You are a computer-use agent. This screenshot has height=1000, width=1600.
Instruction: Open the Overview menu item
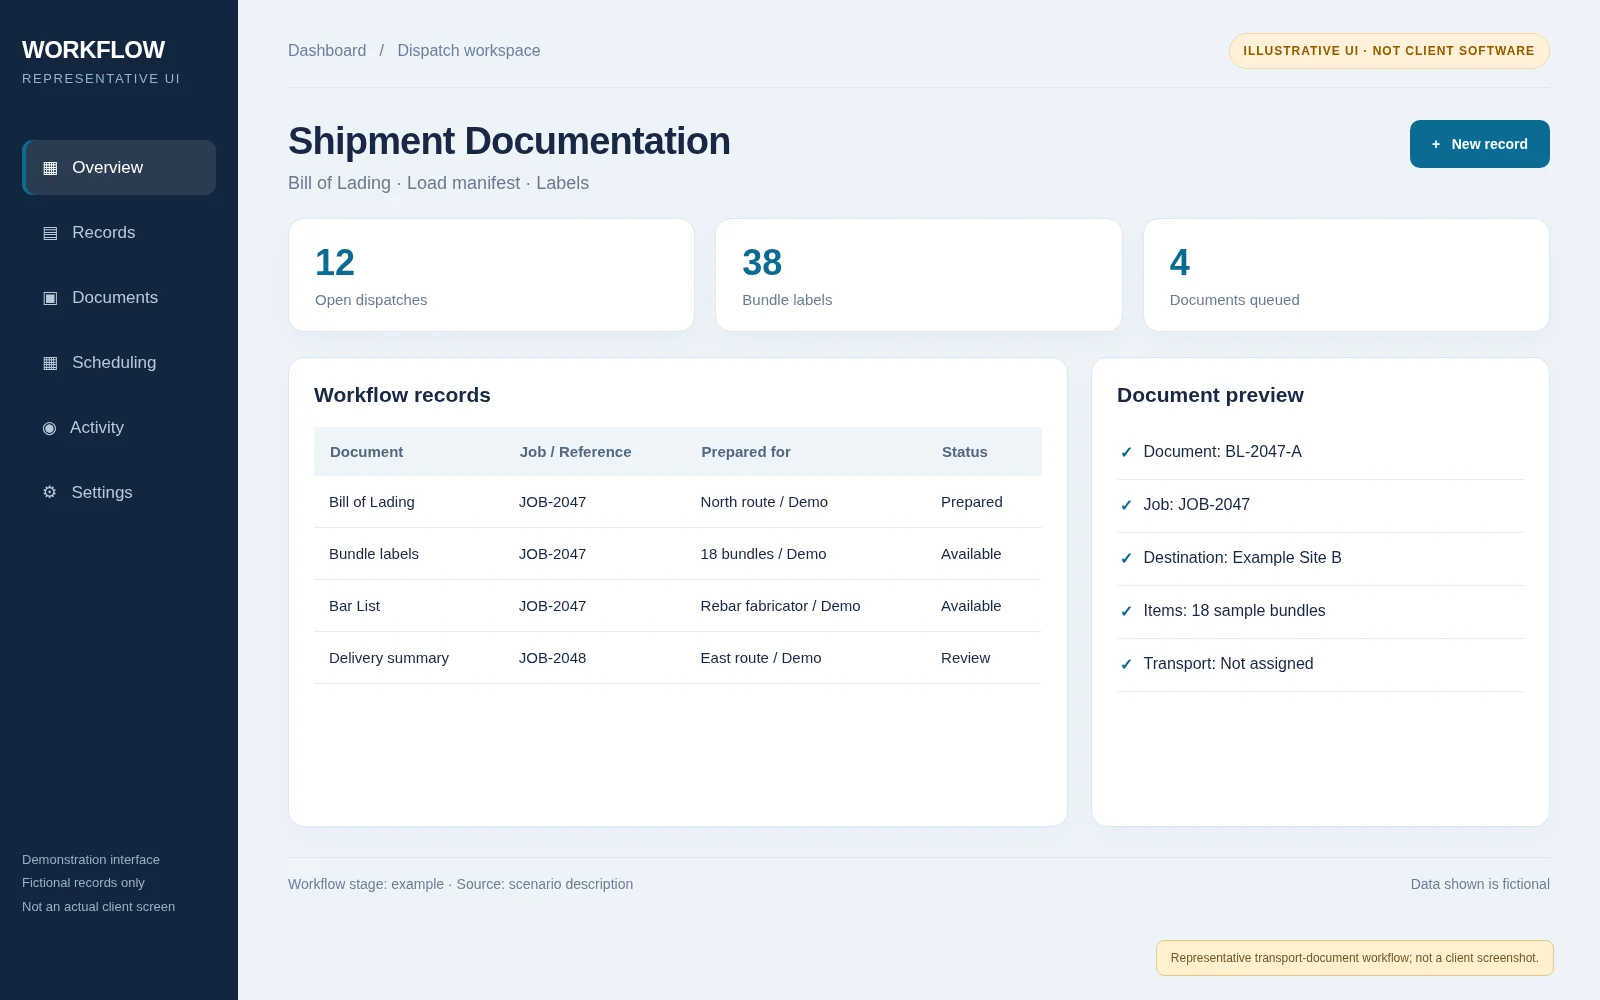tap(119, 167)
